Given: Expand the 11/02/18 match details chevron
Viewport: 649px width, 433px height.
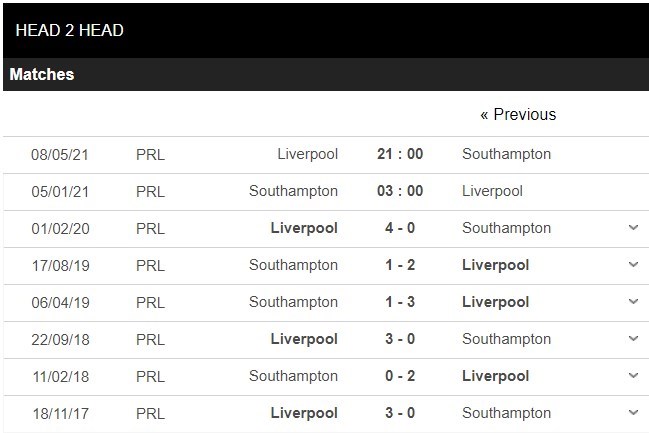Looking at the screenshot, I should [x=633, y=376].
